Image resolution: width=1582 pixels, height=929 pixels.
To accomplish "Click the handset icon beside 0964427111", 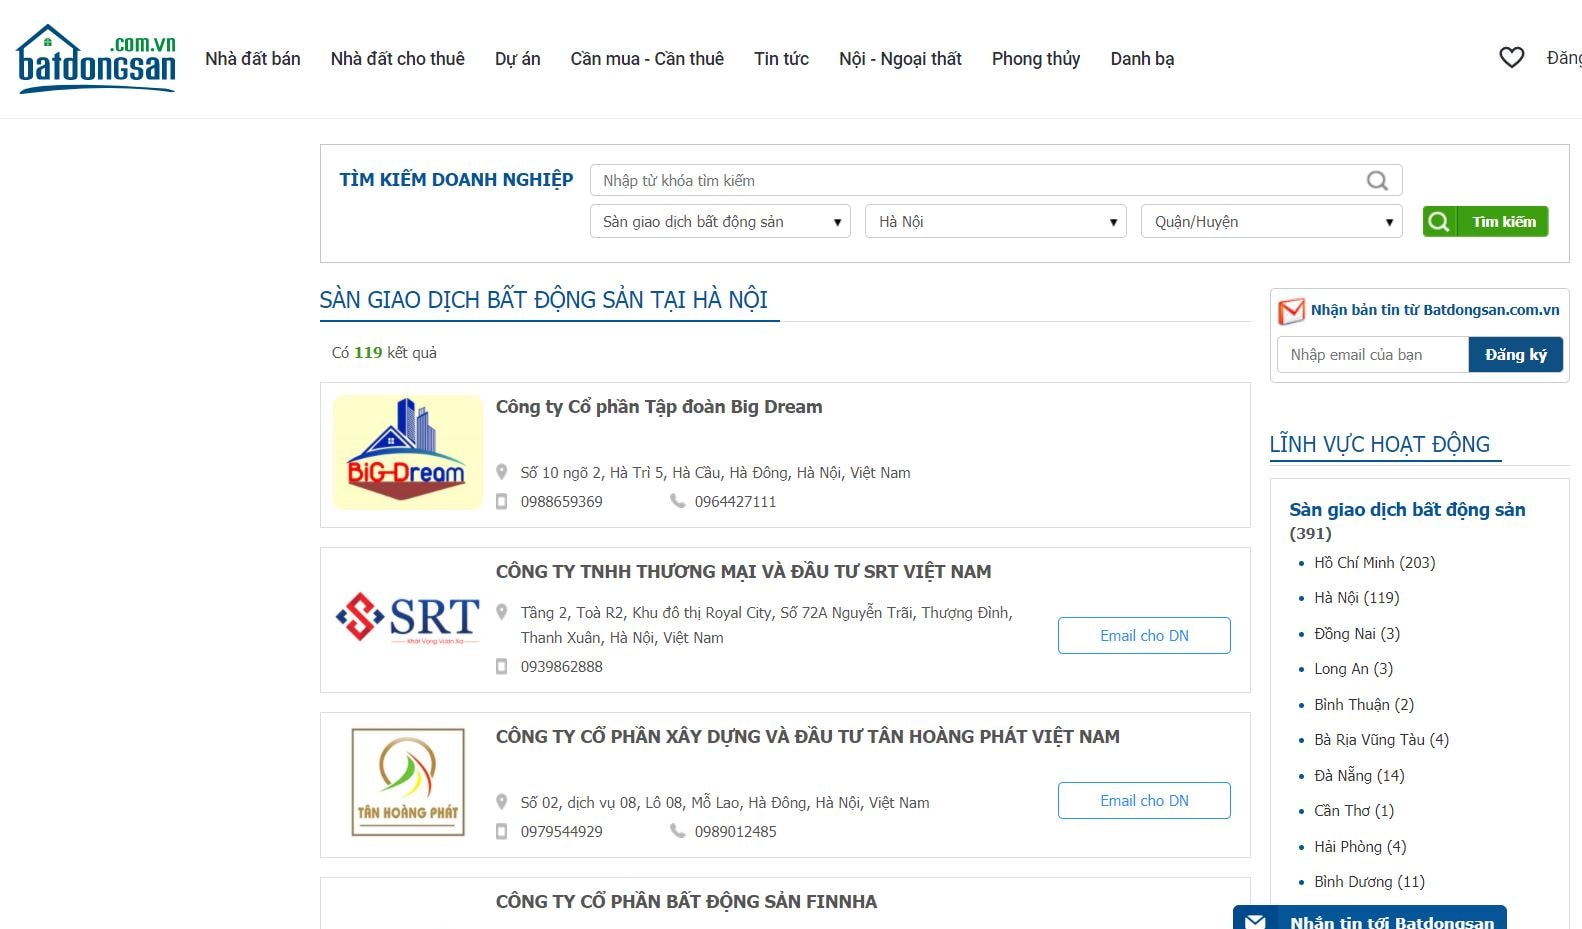I will pos(677,501).
